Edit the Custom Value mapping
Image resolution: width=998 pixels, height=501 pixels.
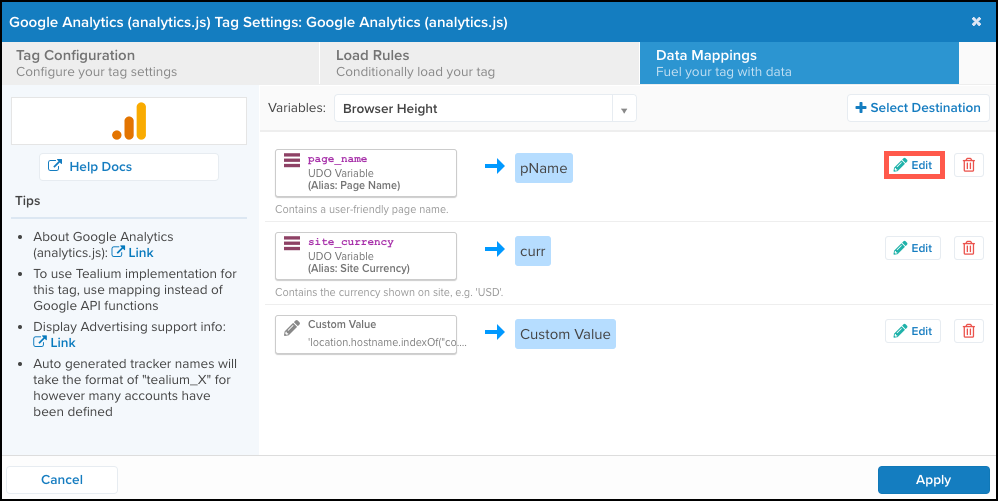click(913, 331)
